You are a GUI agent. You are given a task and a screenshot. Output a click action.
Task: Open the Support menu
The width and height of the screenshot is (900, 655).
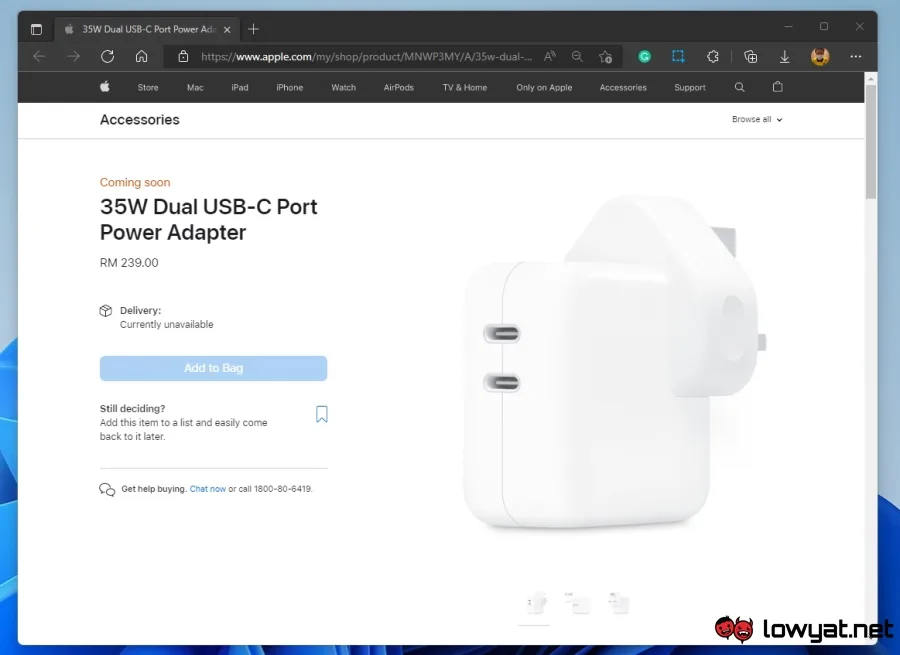pos(689,87)
